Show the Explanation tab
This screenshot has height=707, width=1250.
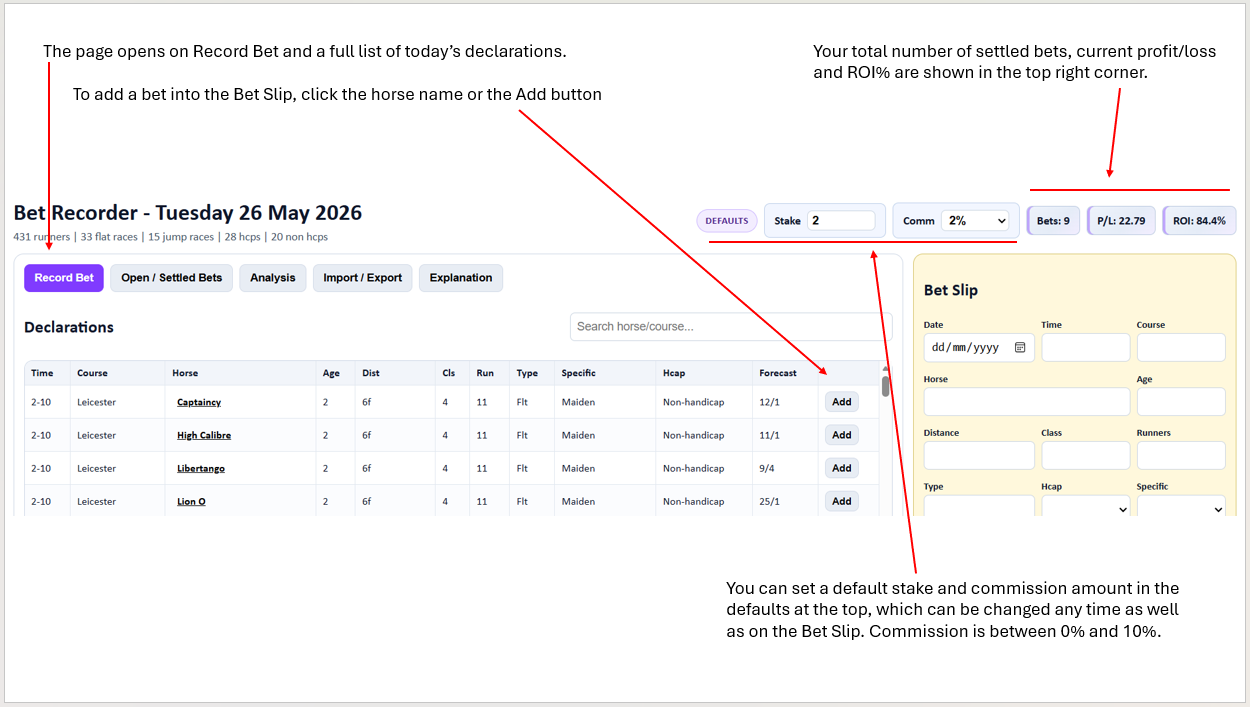461,278
